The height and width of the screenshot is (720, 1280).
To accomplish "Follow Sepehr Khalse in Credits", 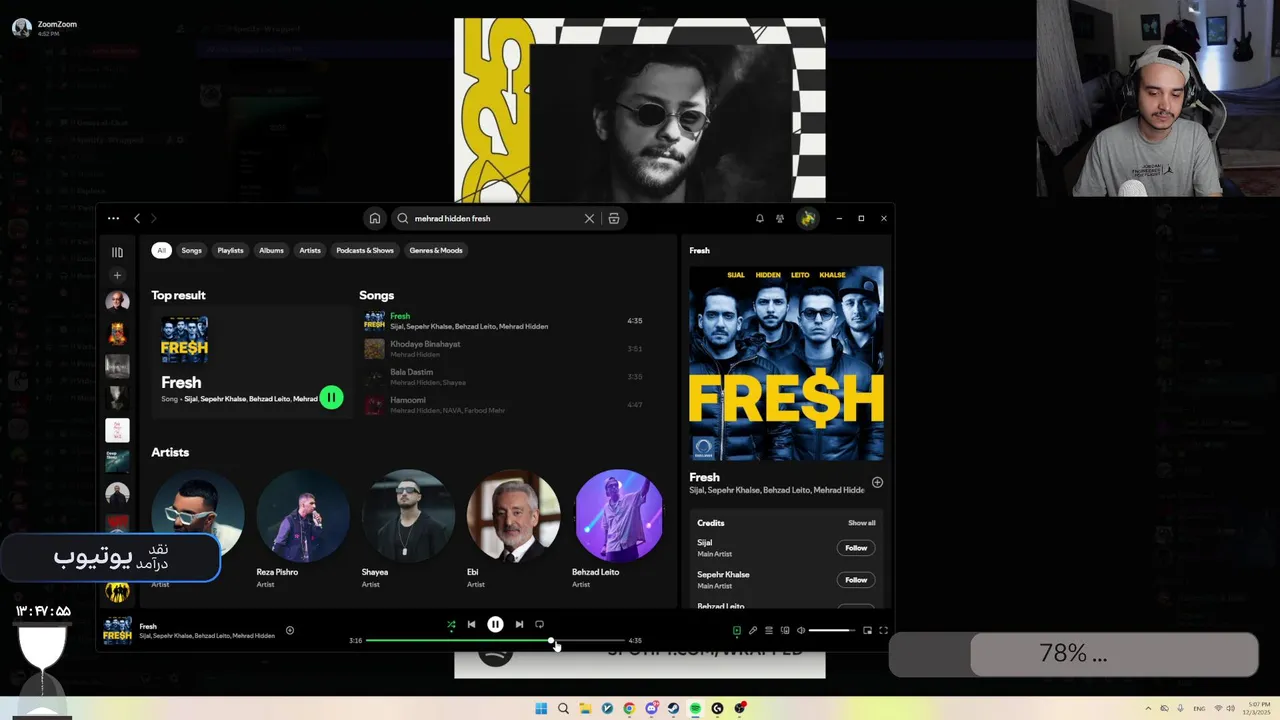I will click(x=856, y=580).
